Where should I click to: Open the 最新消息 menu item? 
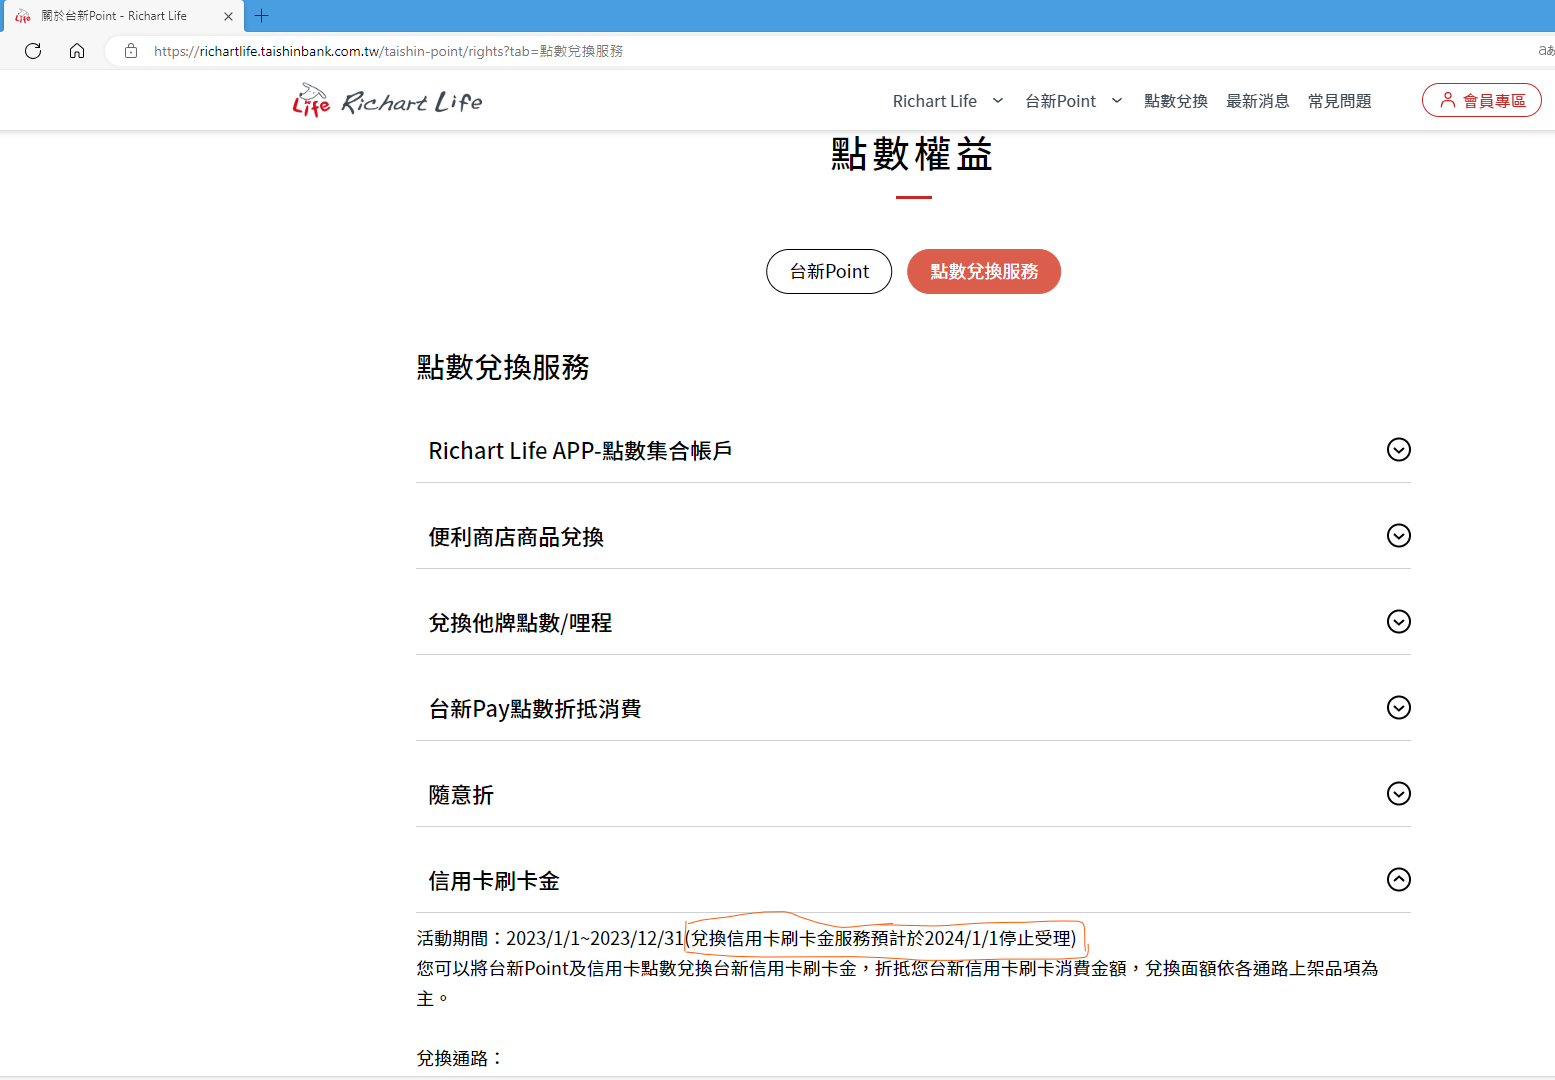pos(1257,101)
